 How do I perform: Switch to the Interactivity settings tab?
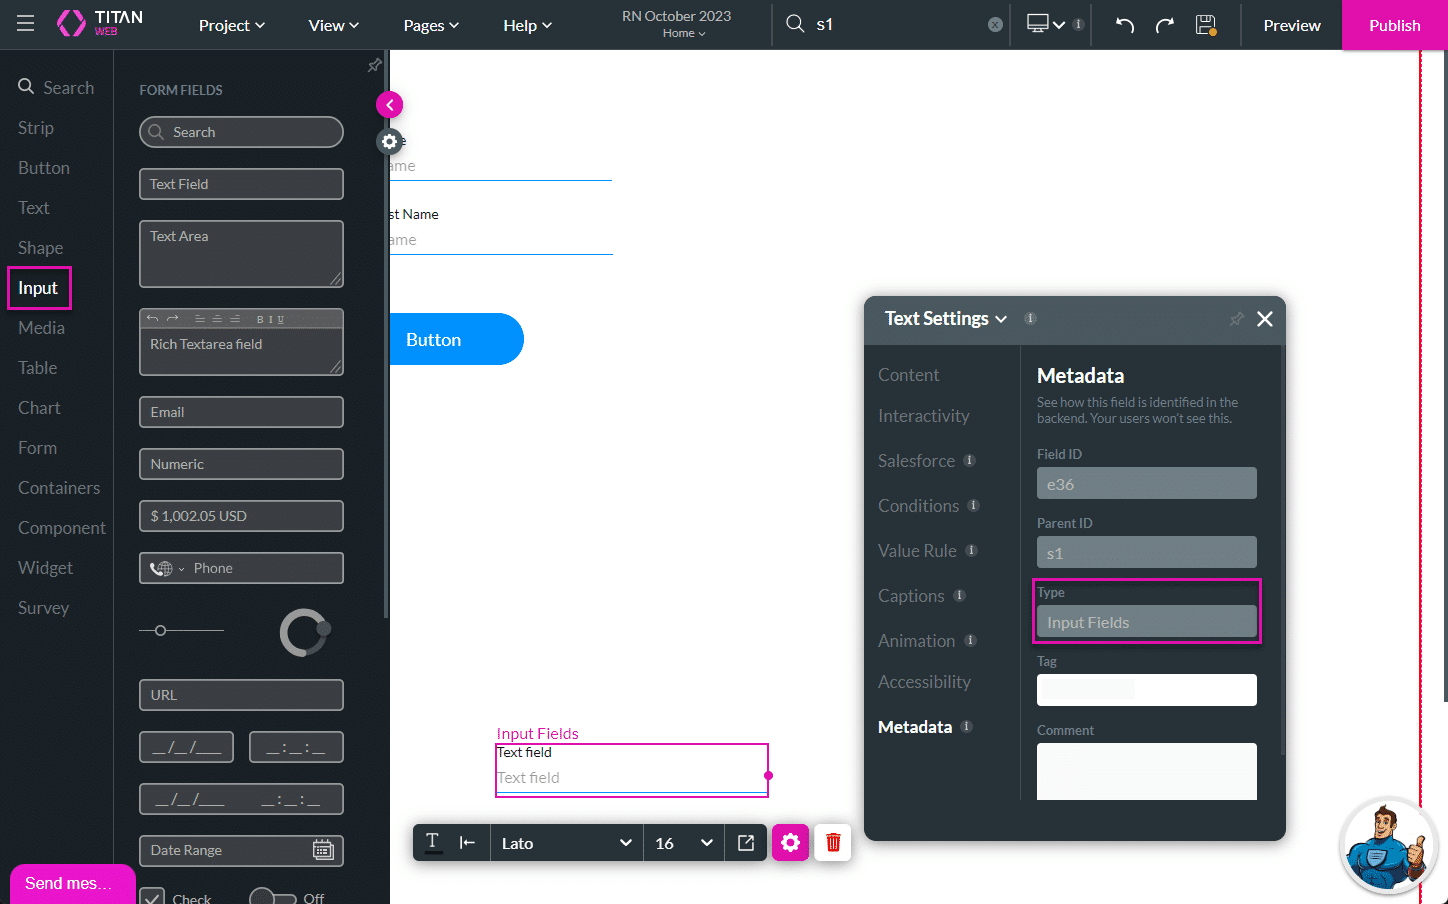(923, 416)
